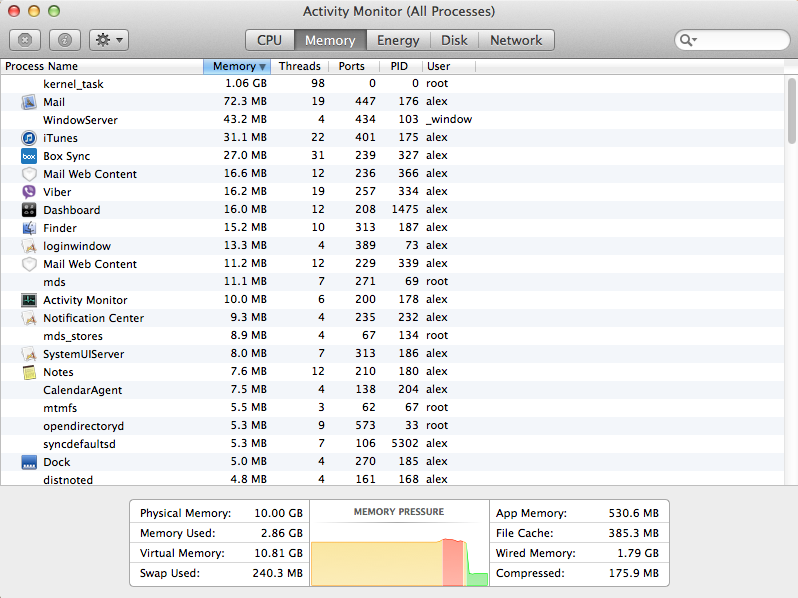Select the mds_stores process row
Screen dimensions: 798x598
point(392,336)
